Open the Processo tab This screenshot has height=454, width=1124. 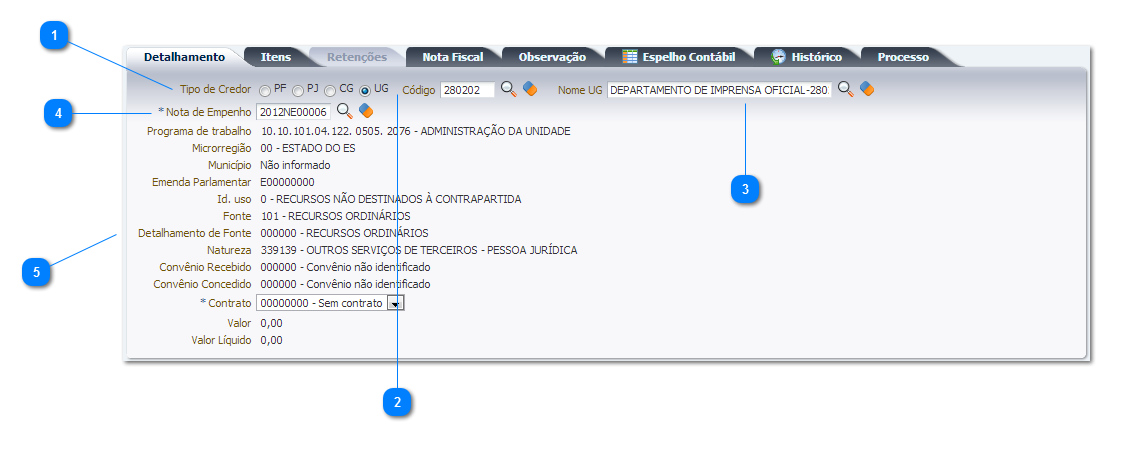click(x=903, y=57)
